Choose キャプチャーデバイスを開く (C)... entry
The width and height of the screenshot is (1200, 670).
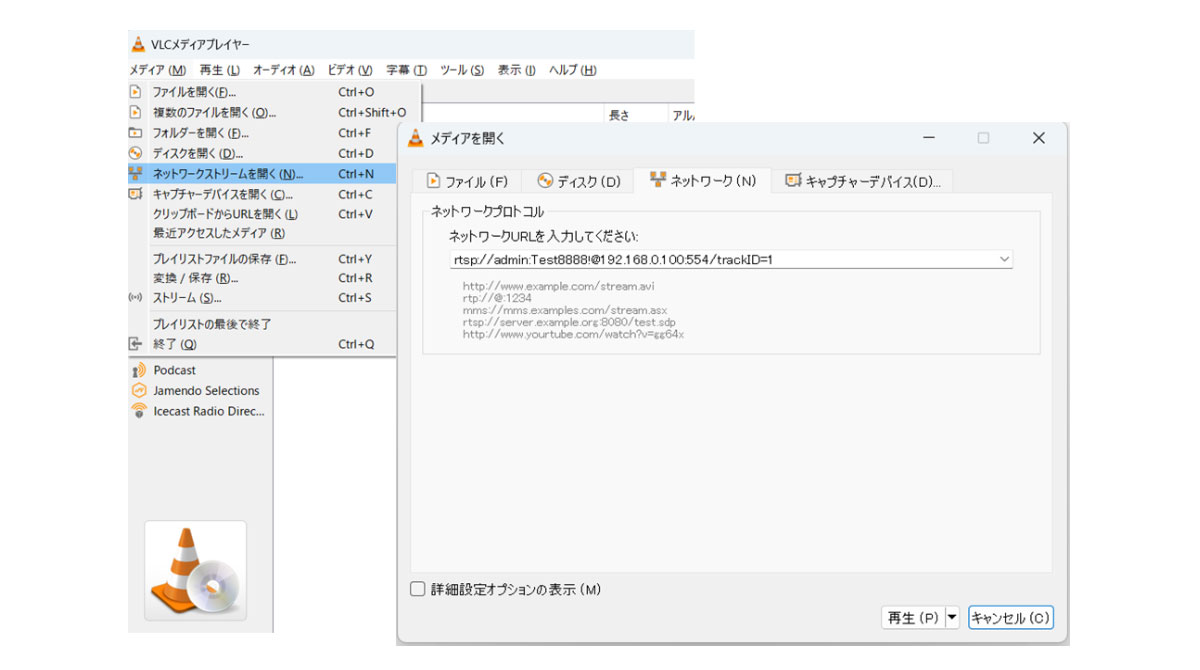coord(262,195)
